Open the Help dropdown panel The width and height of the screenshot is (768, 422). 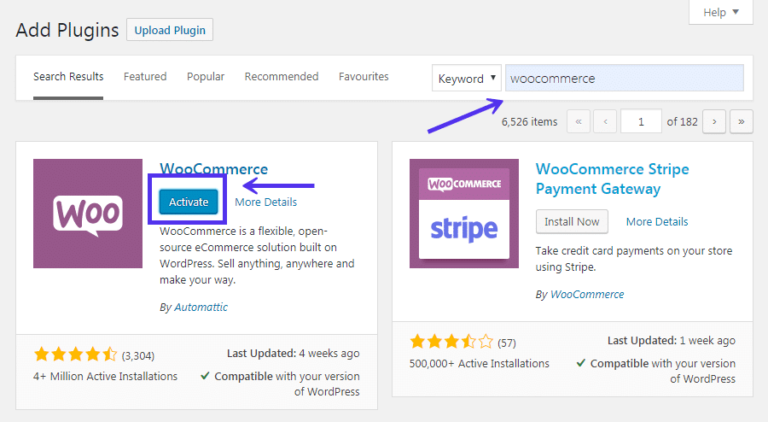click(720, 12)
